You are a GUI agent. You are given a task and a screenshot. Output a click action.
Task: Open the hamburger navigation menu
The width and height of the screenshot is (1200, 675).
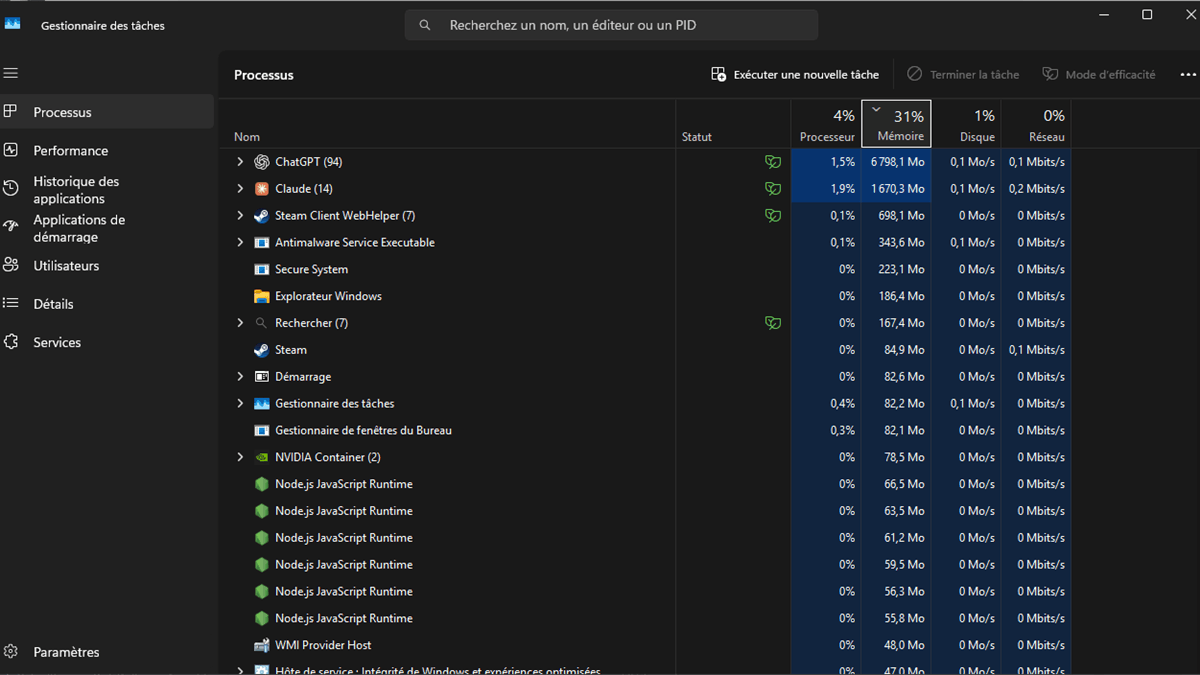click(11, 73)
